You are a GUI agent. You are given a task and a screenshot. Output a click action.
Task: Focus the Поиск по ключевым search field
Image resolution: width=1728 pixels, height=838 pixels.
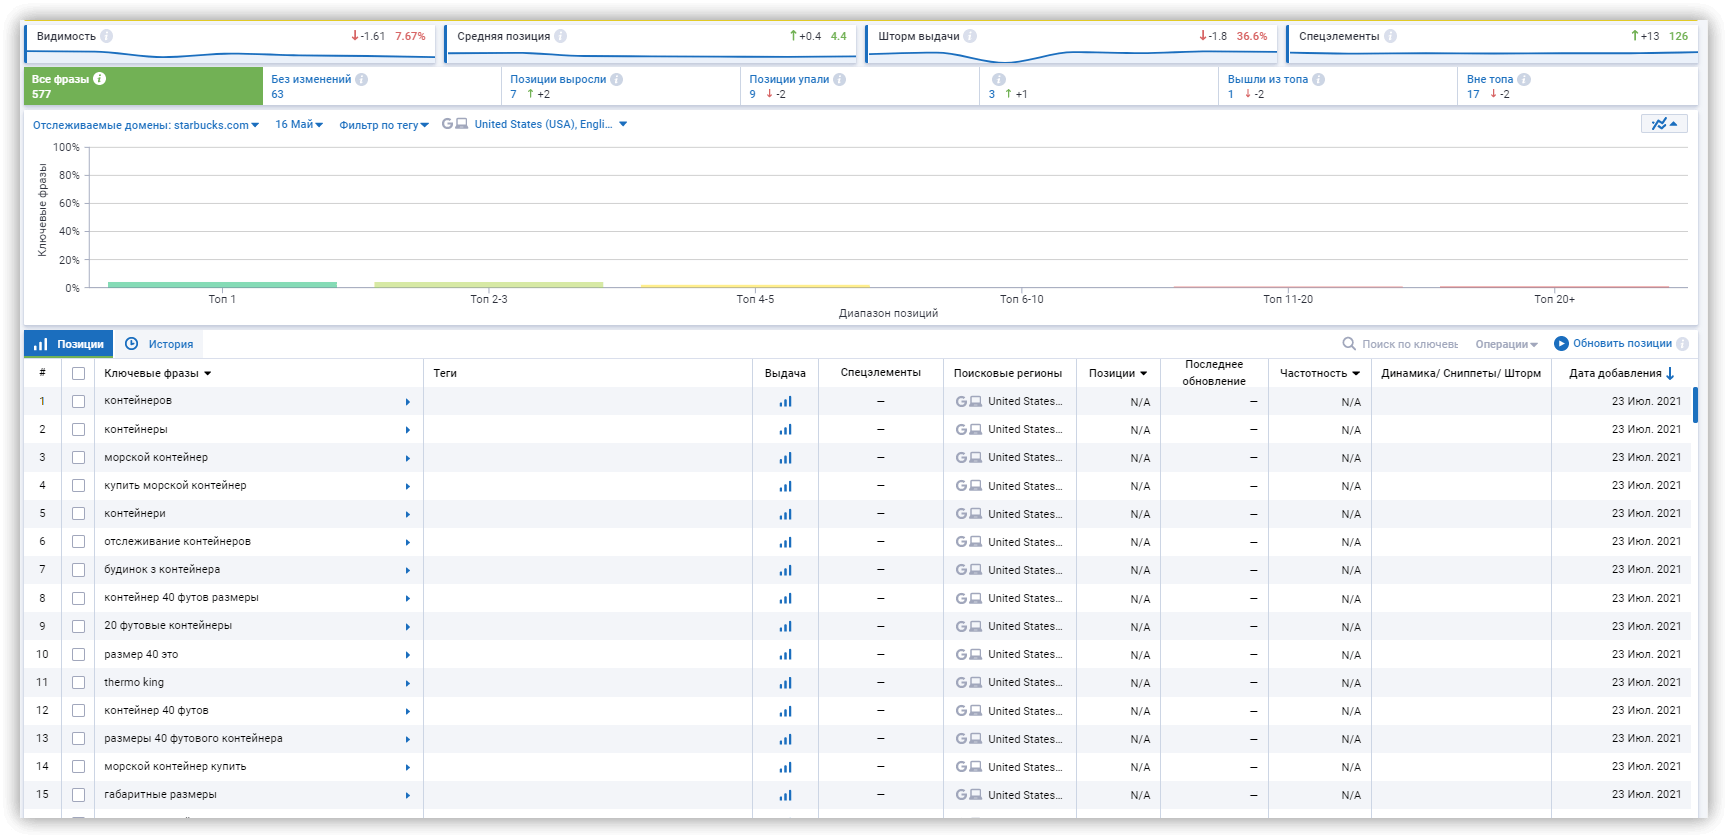(1410, 344)
